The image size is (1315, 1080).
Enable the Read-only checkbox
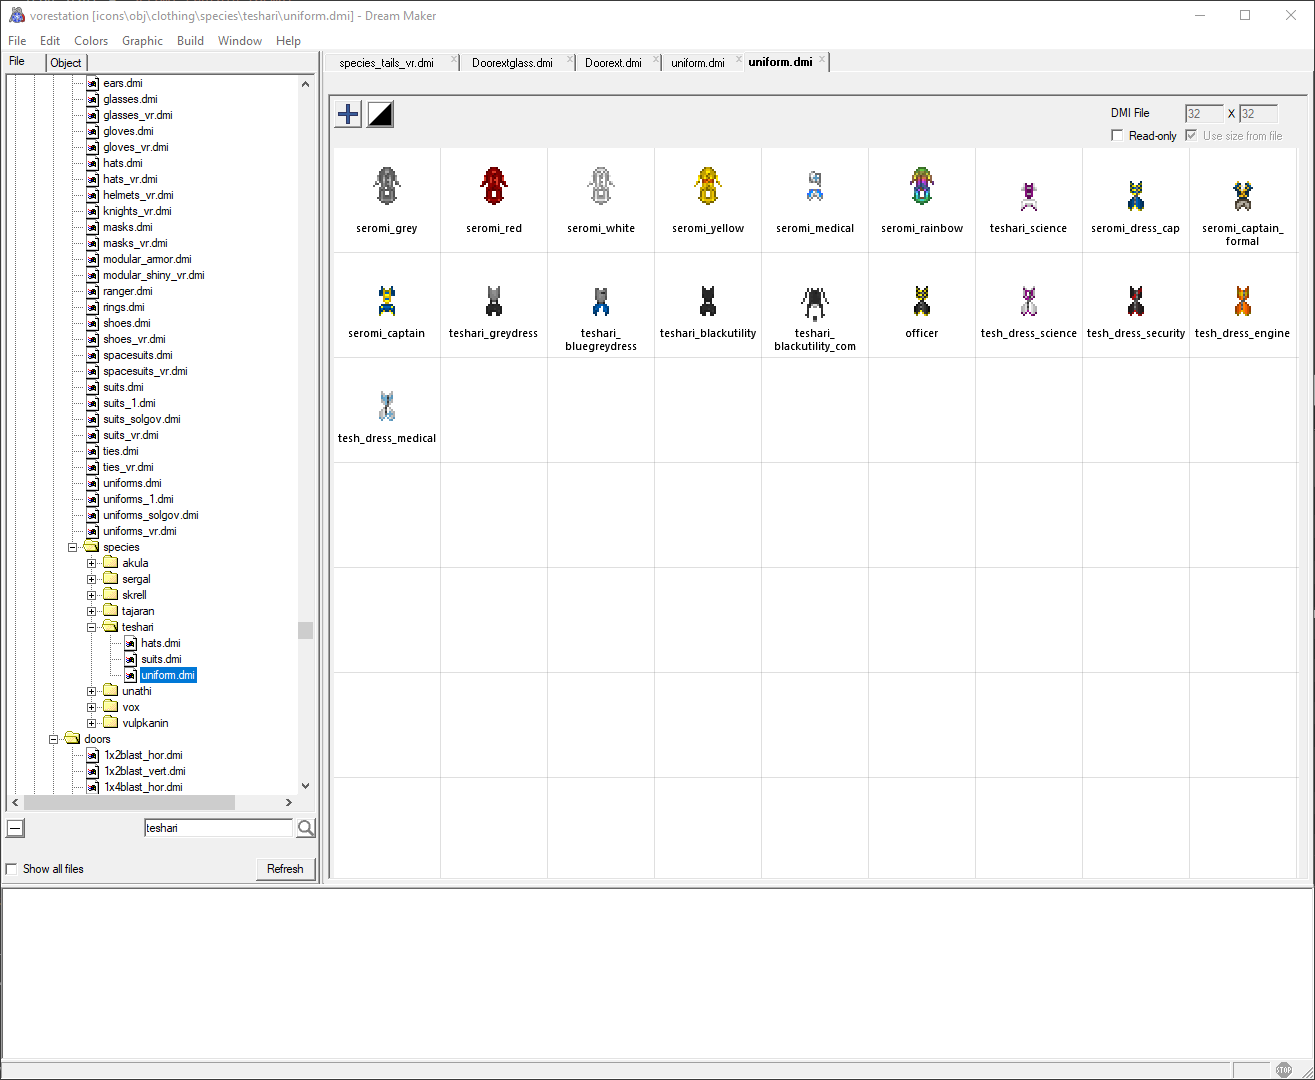click(1117, 135)
